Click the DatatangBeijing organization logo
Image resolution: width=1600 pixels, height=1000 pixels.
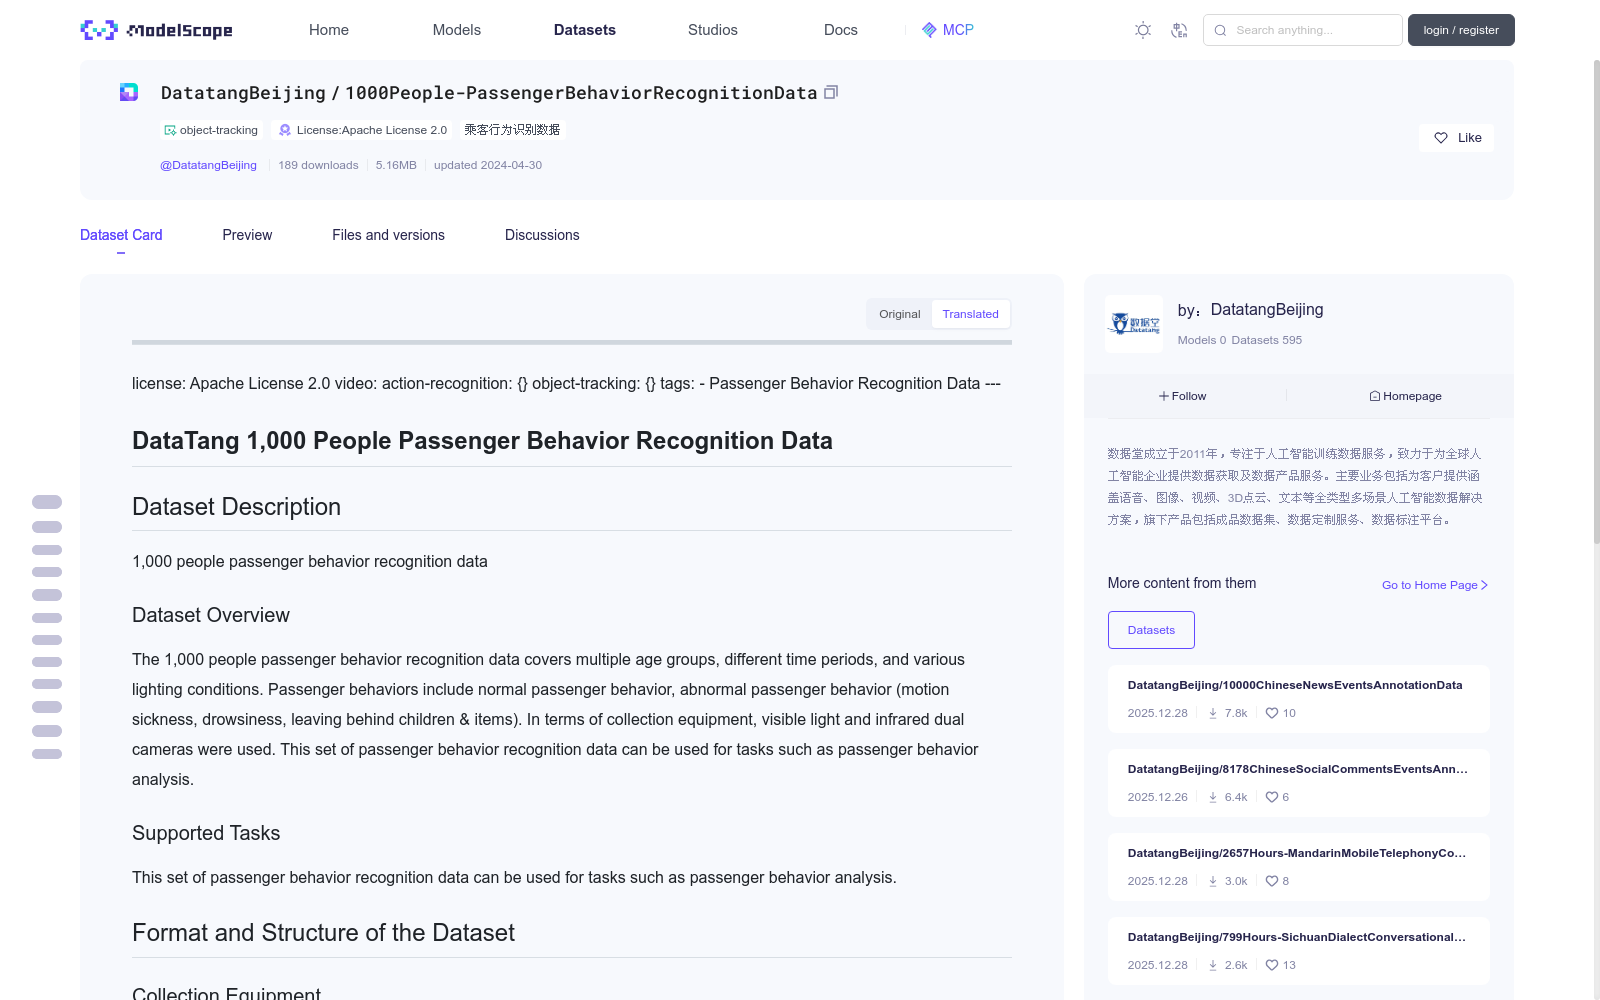coord(1134,323)
